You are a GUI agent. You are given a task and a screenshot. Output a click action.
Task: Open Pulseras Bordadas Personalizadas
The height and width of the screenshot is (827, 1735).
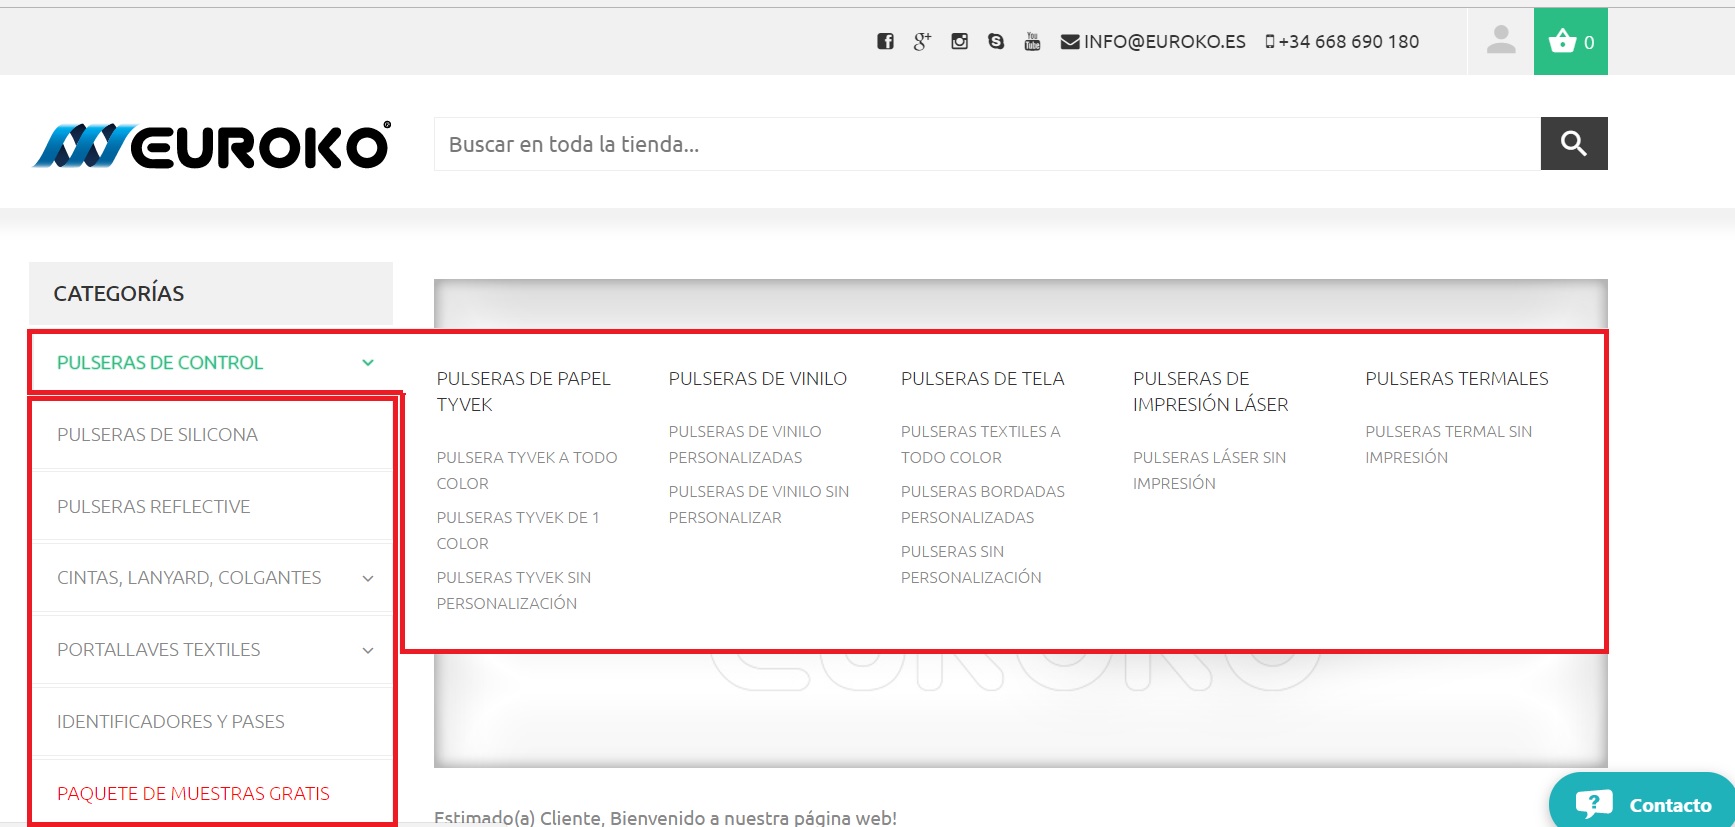983,505
